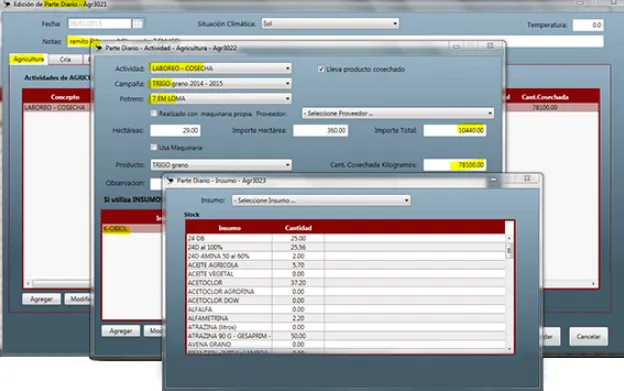Viewport: 624px width, 391px height.
Task: Click the Importe Total field
Action: coord(454,130)
